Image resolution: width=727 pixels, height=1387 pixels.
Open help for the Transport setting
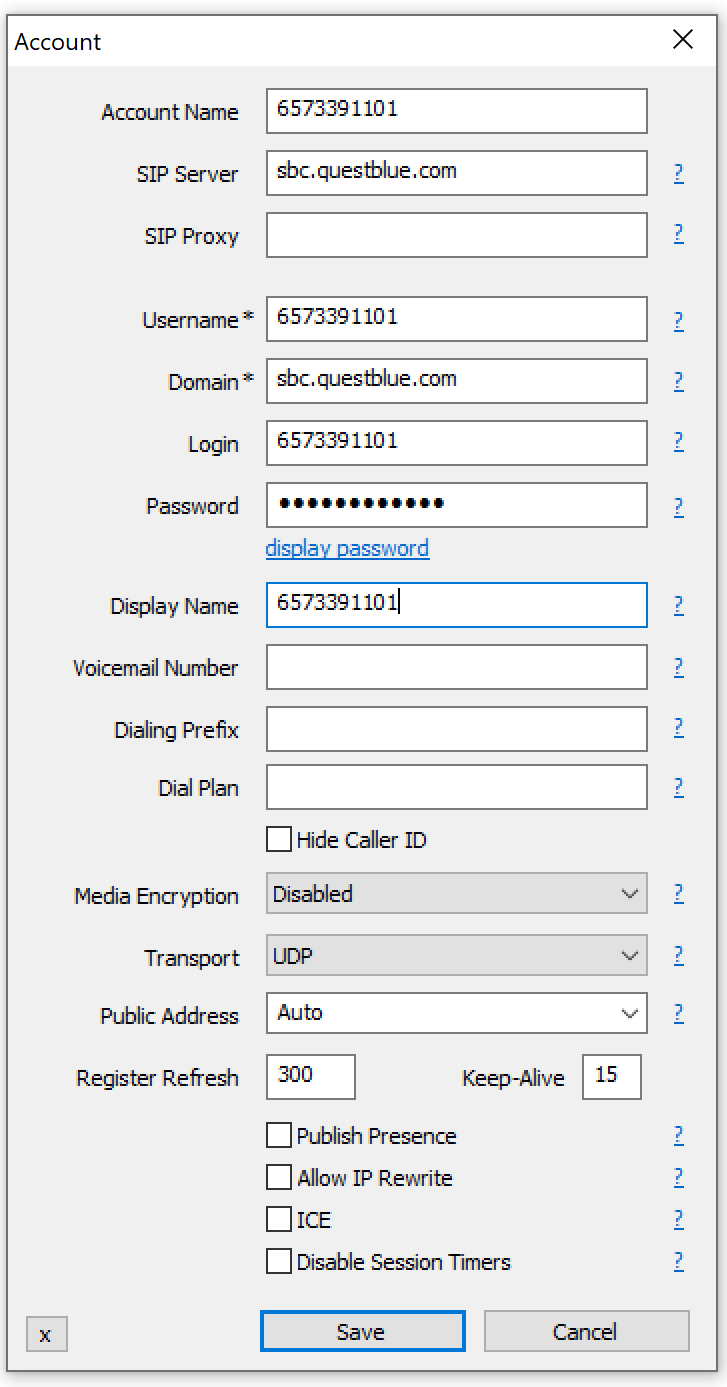click(x=678, y=956)
